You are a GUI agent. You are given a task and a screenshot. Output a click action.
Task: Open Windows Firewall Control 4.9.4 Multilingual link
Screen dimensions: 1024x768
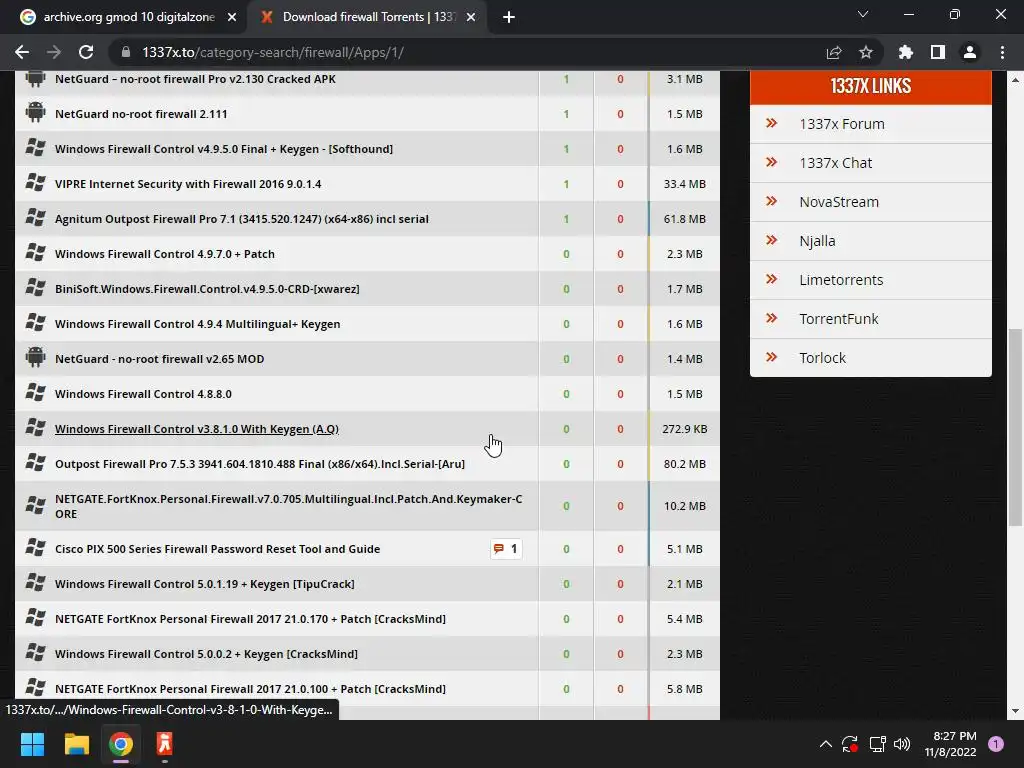pyautogui.click(x=197, y=324)
